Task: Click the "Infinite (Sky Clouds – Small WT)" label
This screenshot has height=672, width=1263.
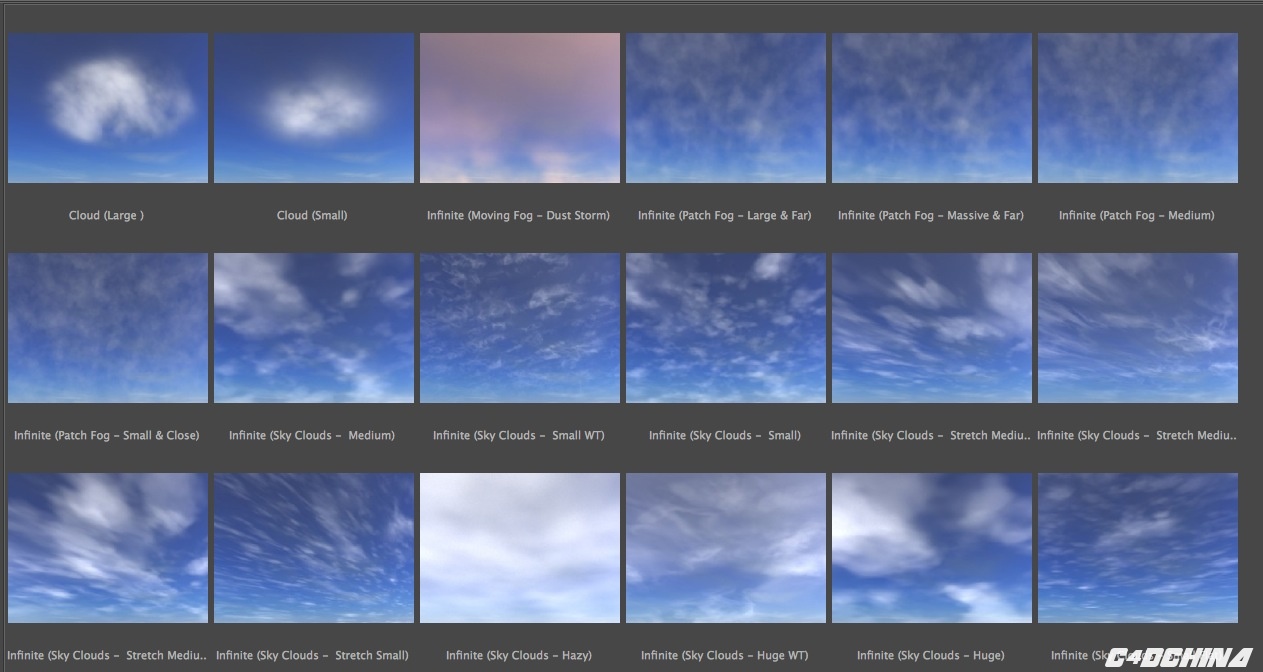Action: coord(519,435)
